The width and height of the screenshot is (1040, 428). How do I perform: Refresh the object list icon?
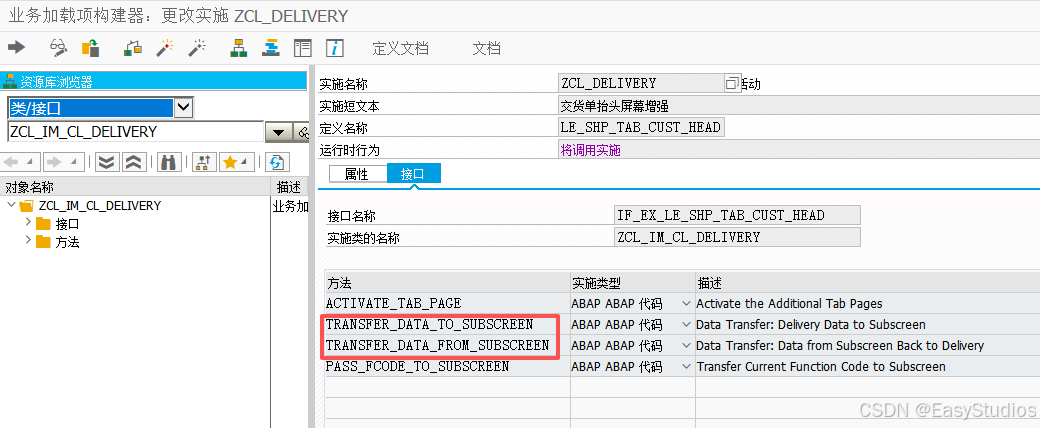[x=277, y=162]
